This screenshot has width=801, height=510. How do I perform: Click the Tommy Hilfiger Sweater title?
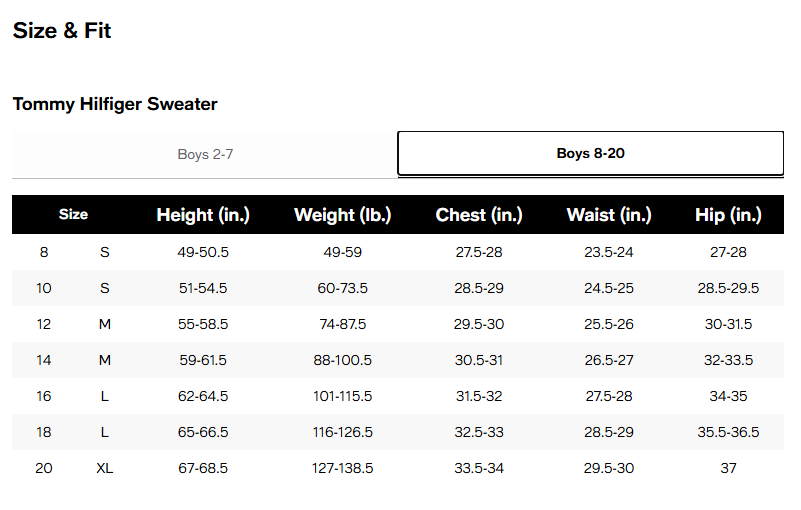115,104
